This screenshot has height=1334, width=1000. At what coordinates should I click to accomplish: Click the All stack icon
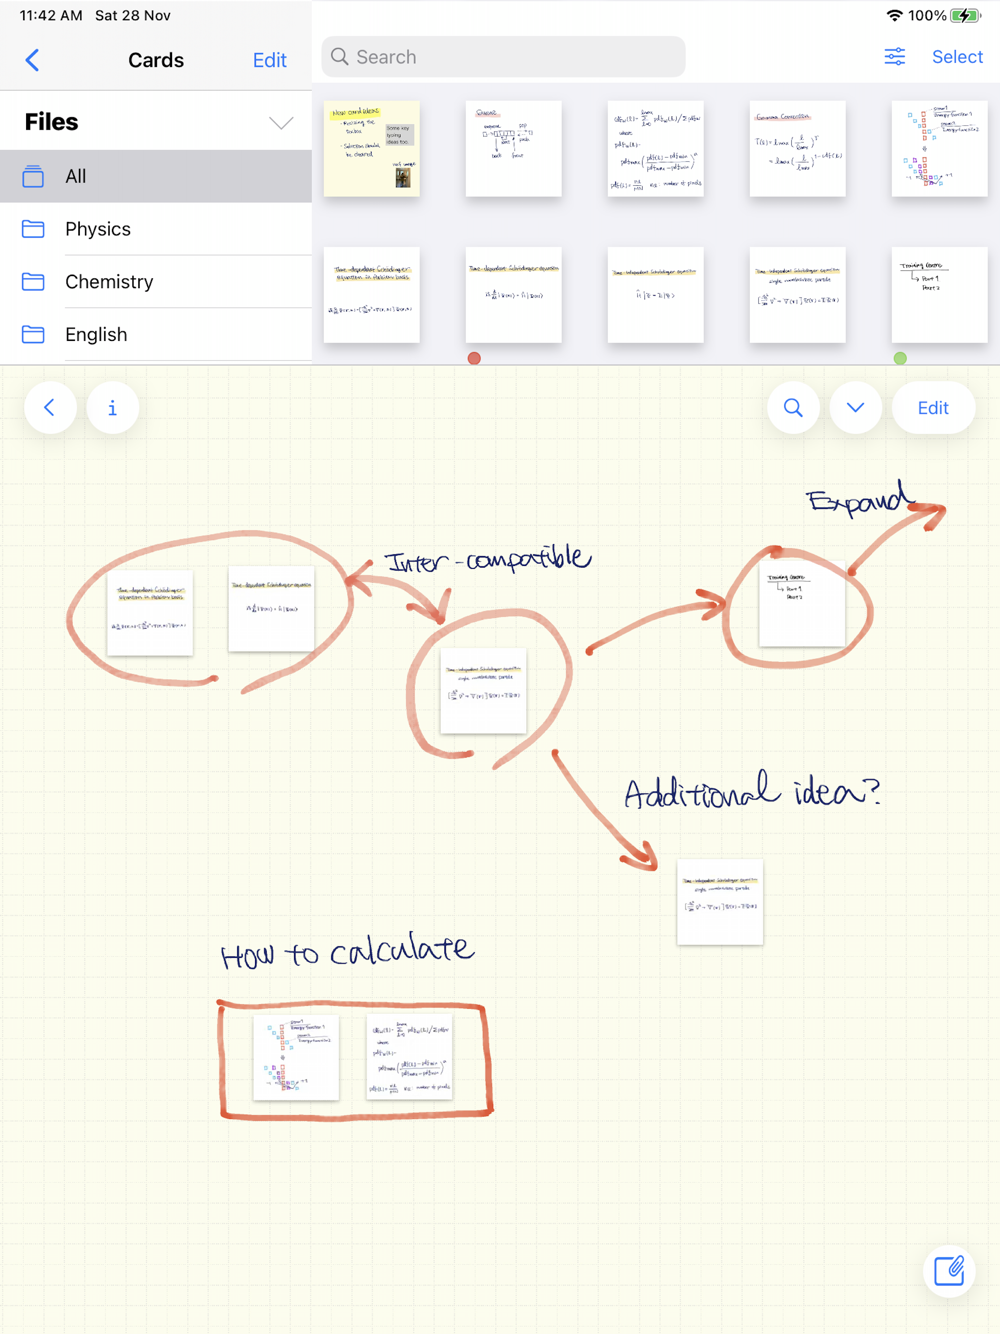point(33,177)
